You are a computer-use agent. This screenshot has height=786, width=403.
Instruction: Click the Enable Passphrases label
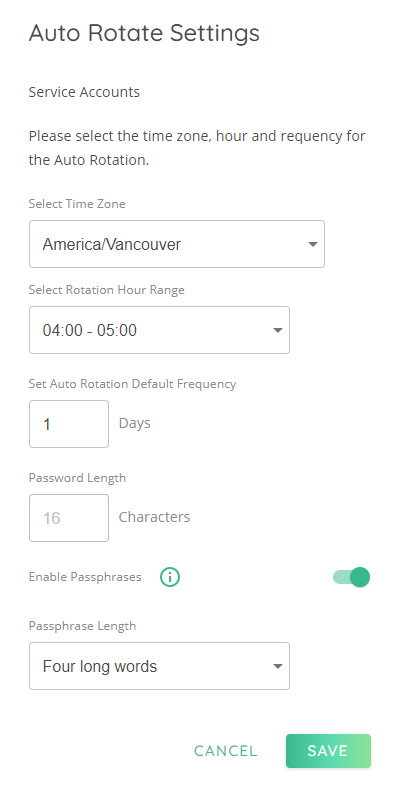[85, 577]
